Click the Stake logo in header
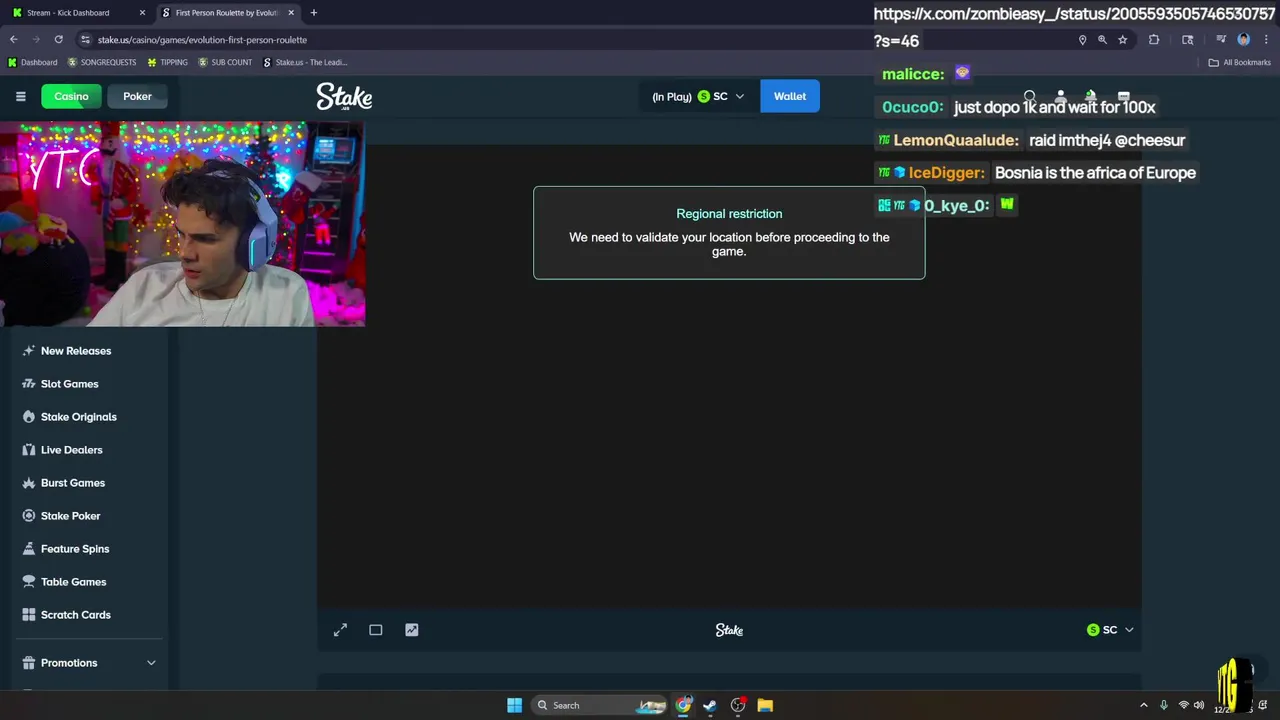1280x720 pixels. [344, 96]
